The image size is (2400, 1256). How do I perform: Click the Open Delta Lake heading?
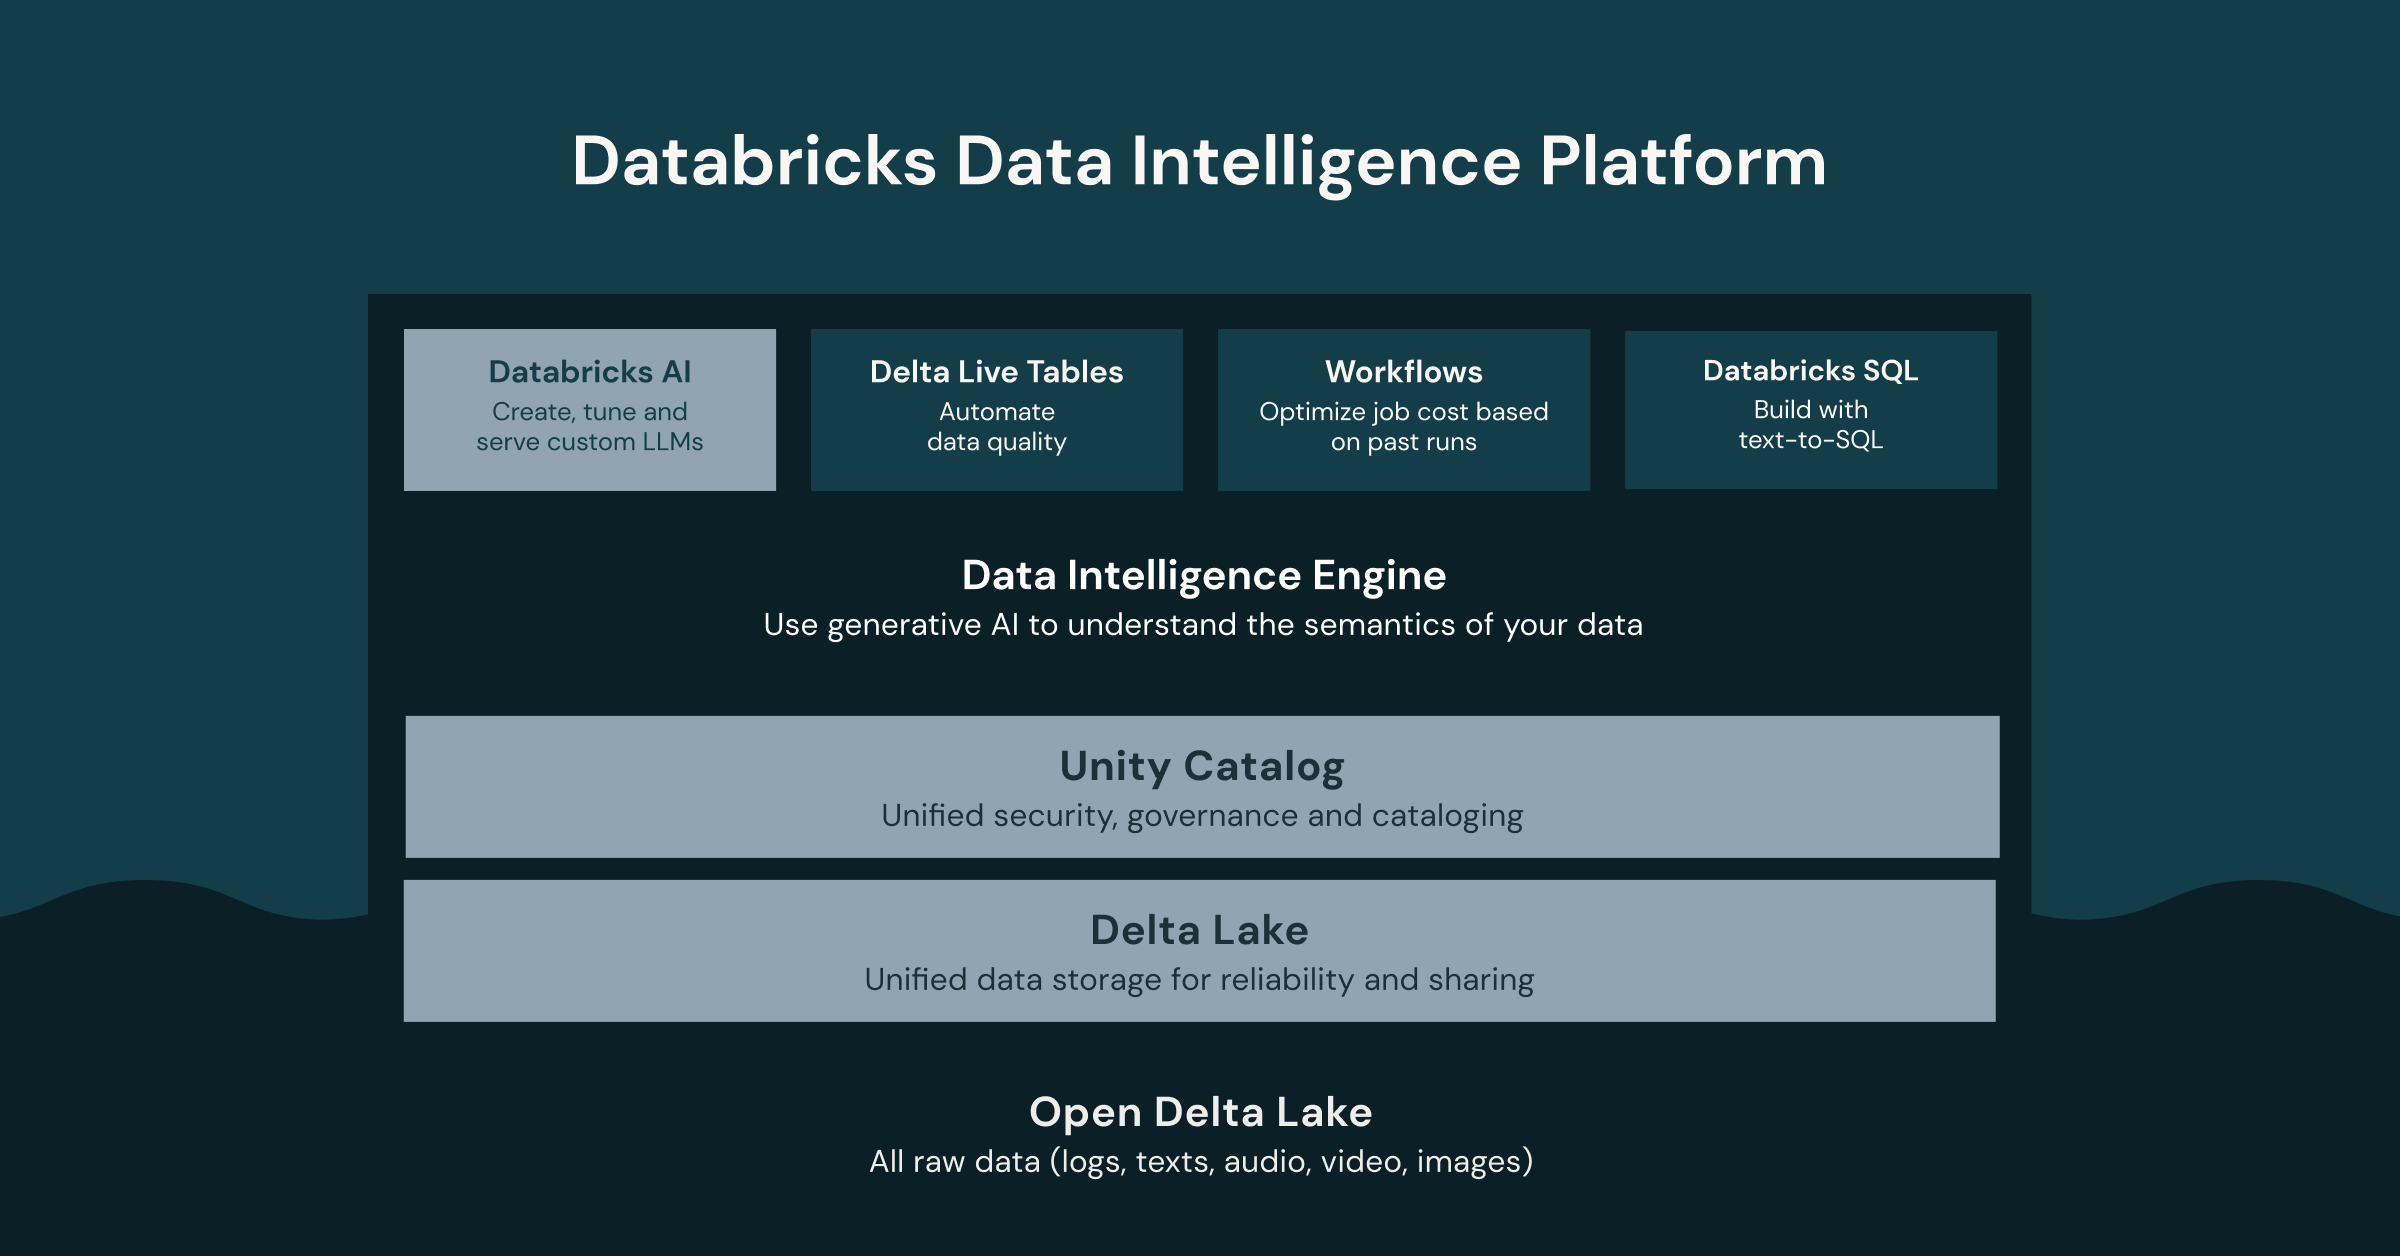click(1200, 1112)
